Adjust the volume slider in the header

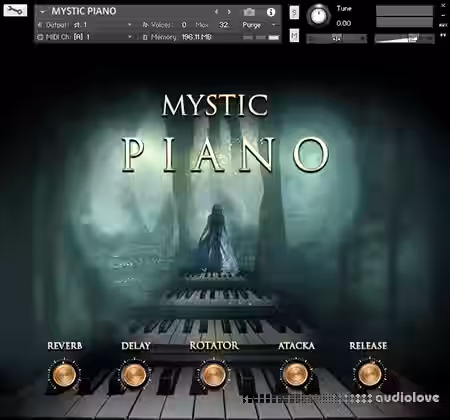[x=405, y=39]
